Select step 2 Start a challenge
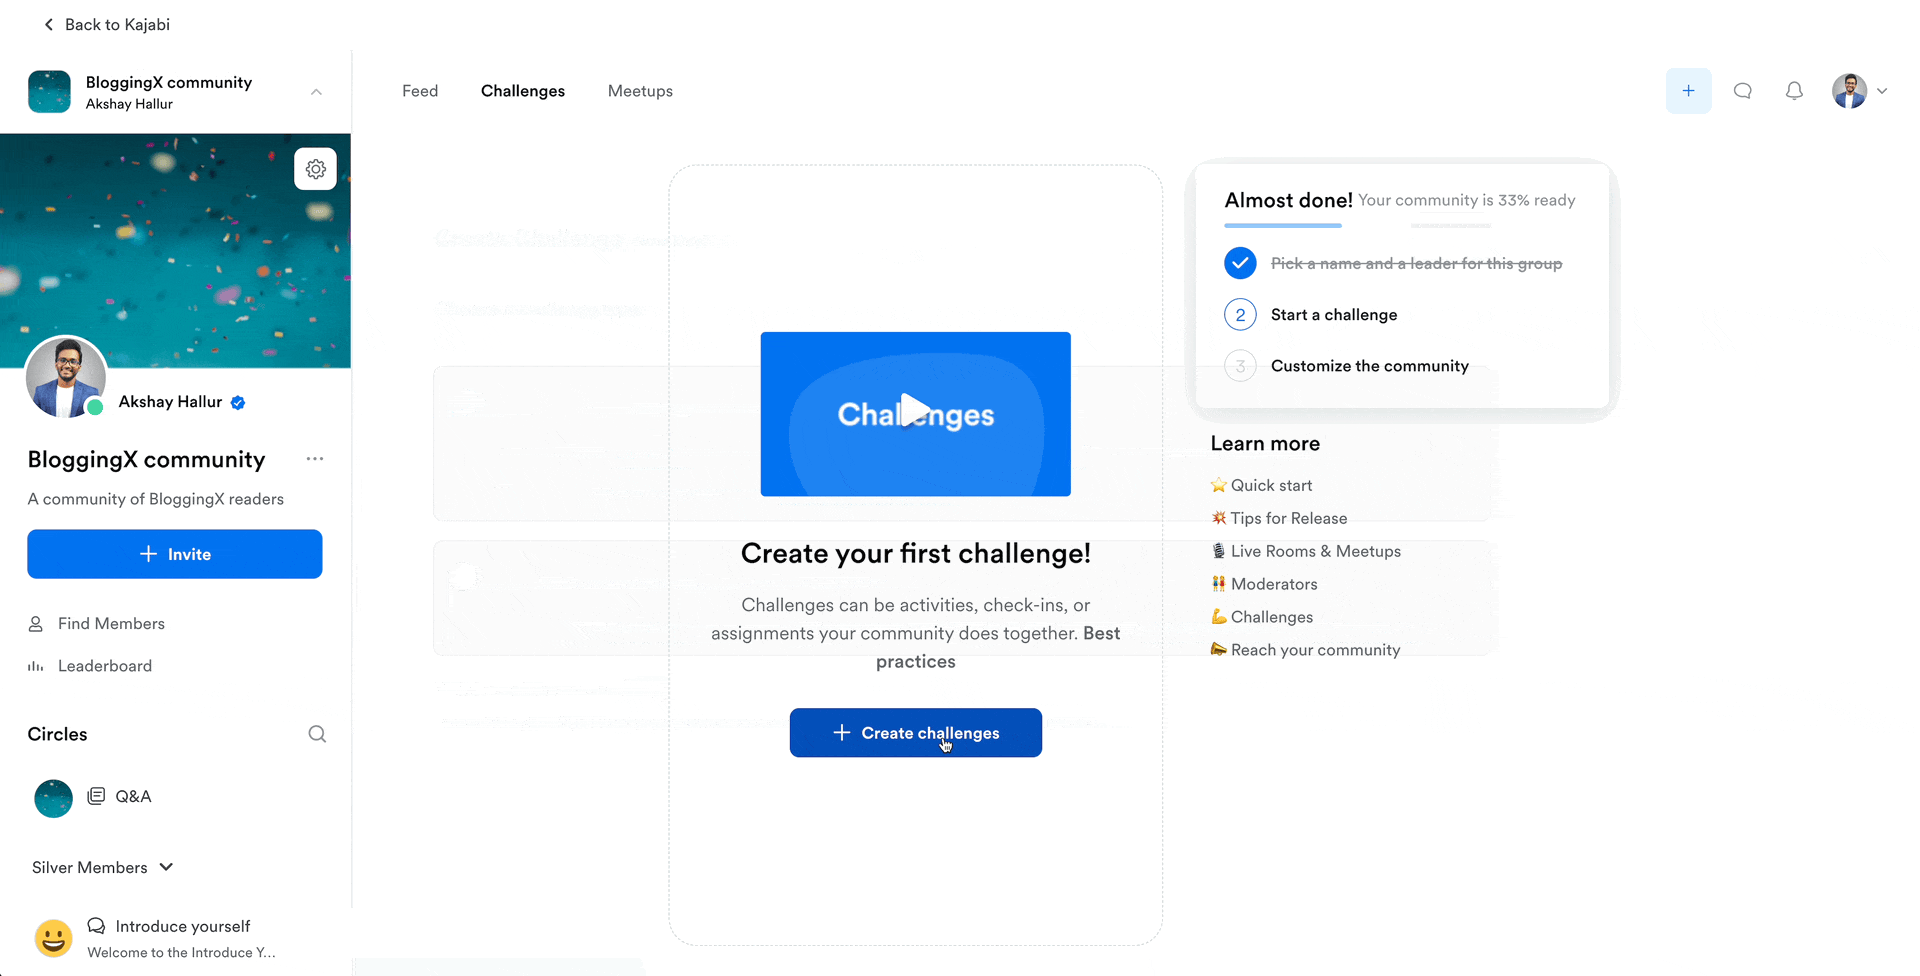The image size is (1920, 976). [1333, 315]
